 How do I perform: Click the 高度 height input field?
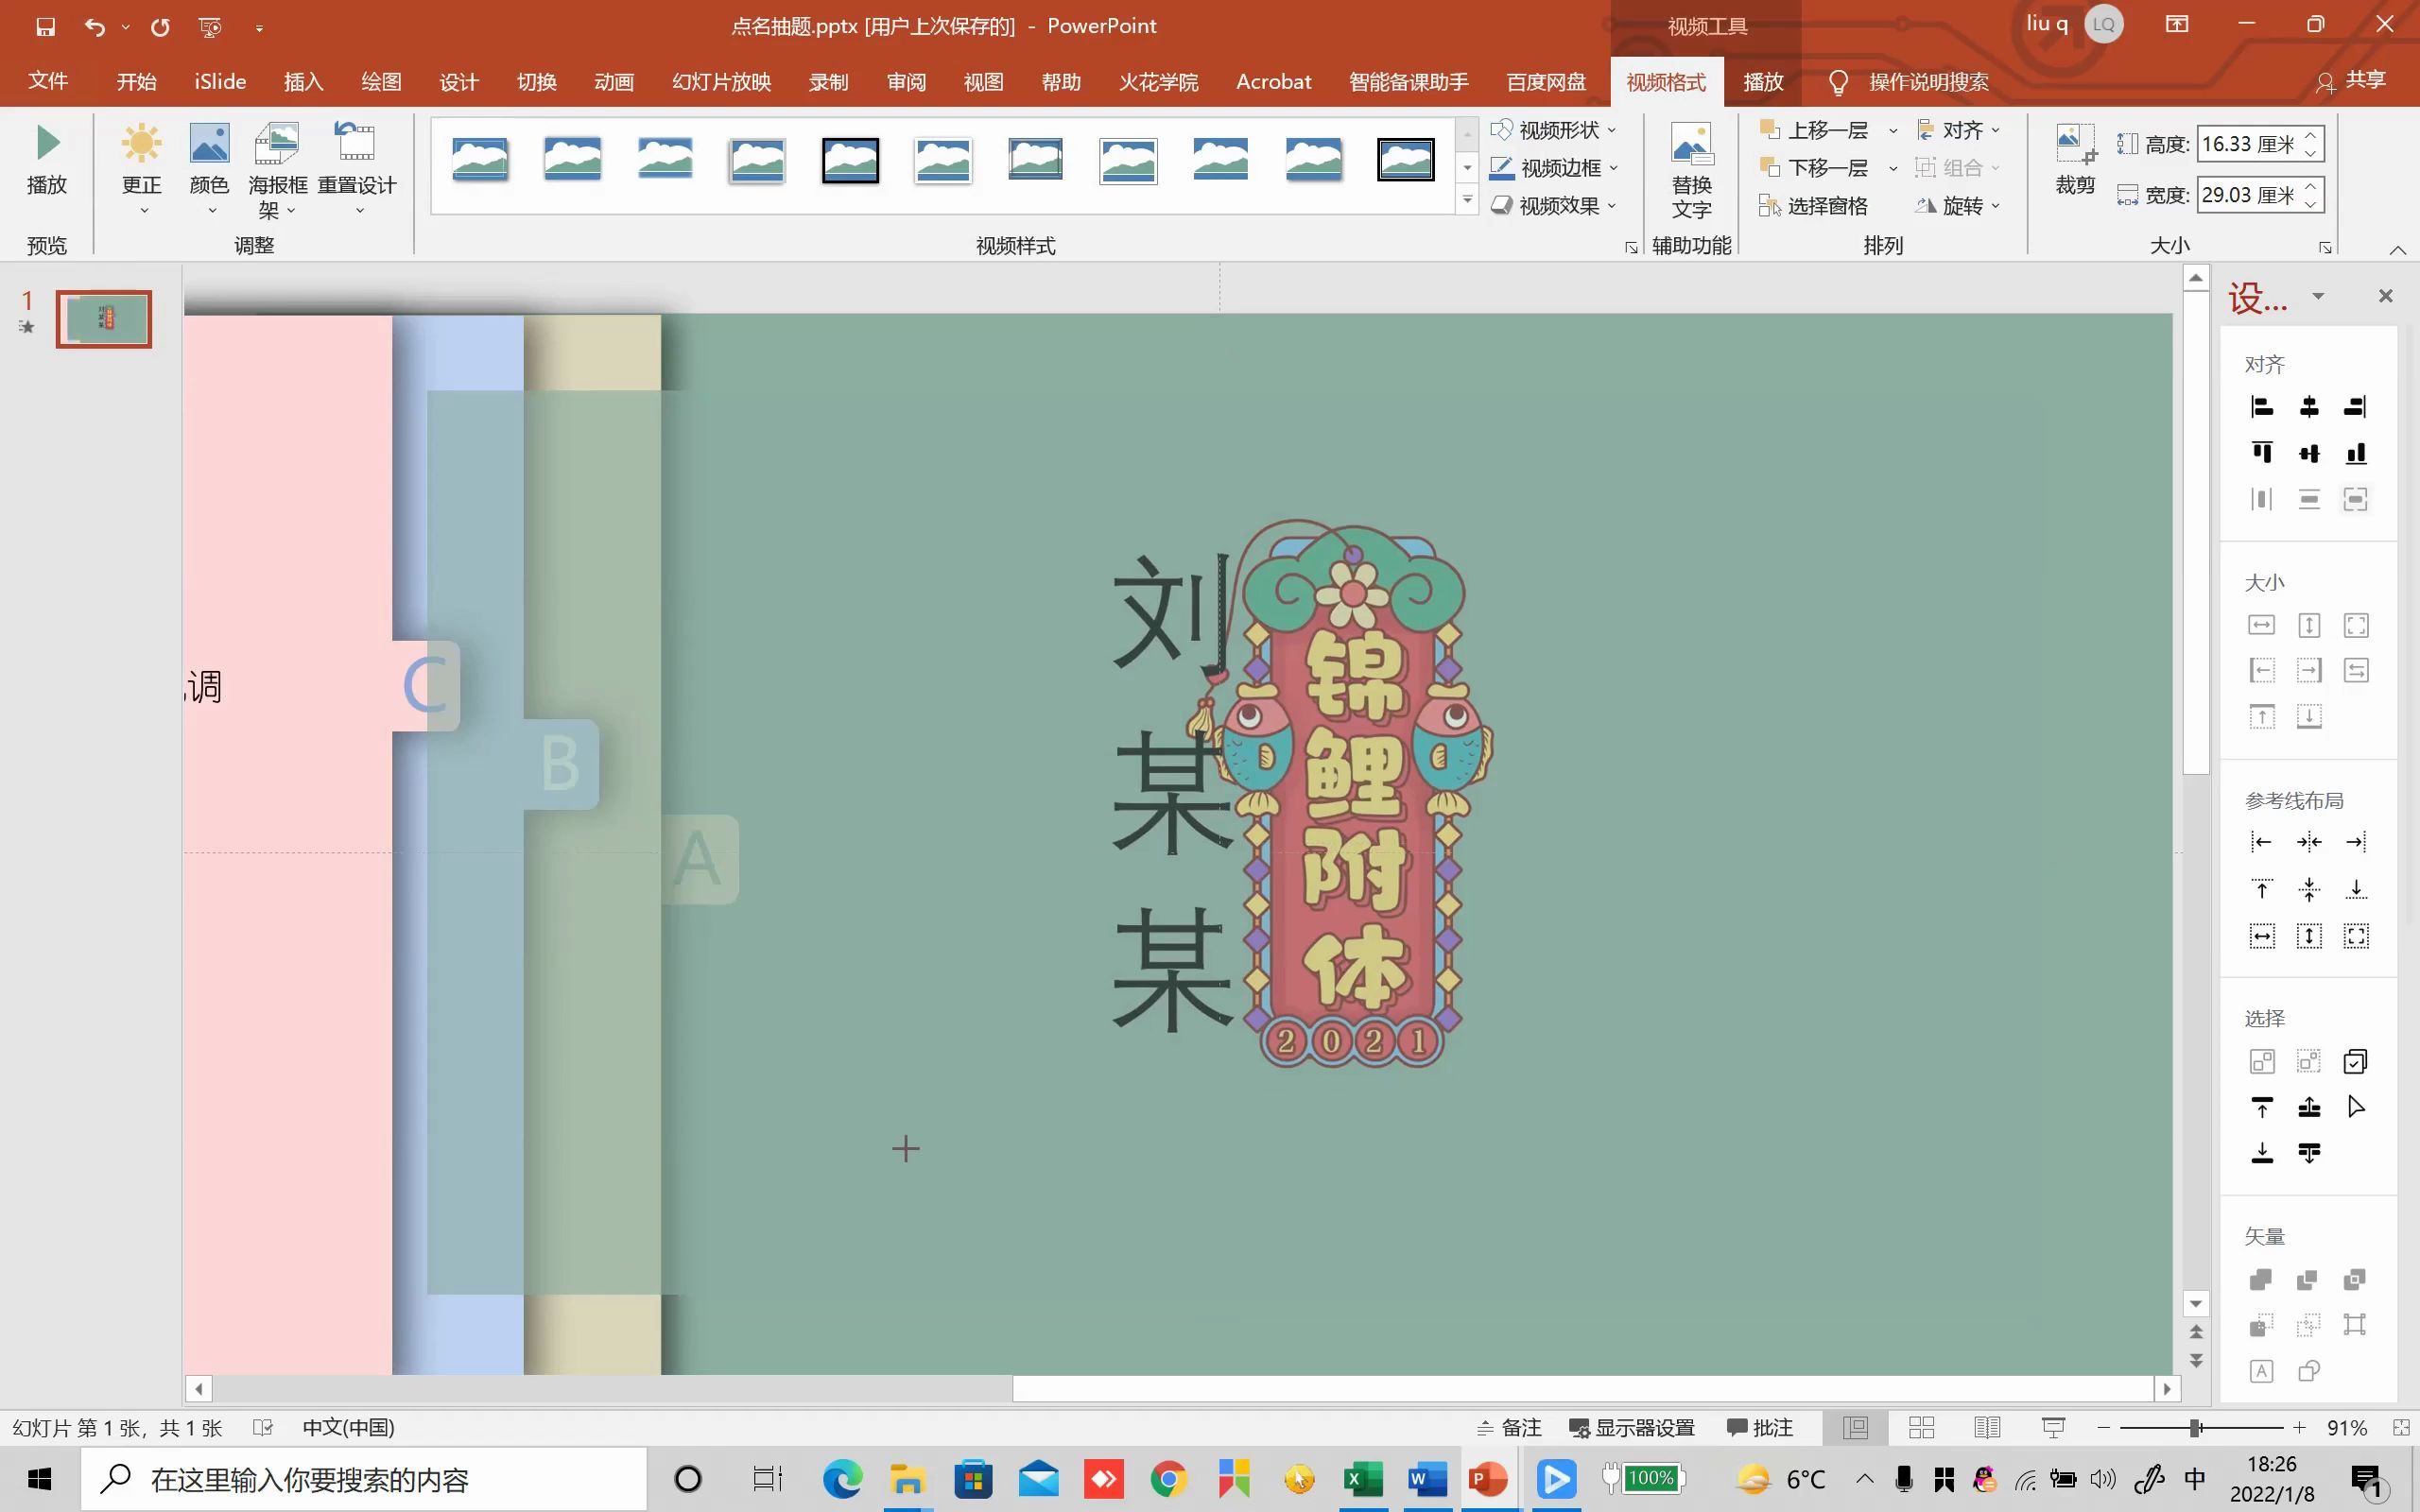pos(2249,144)
